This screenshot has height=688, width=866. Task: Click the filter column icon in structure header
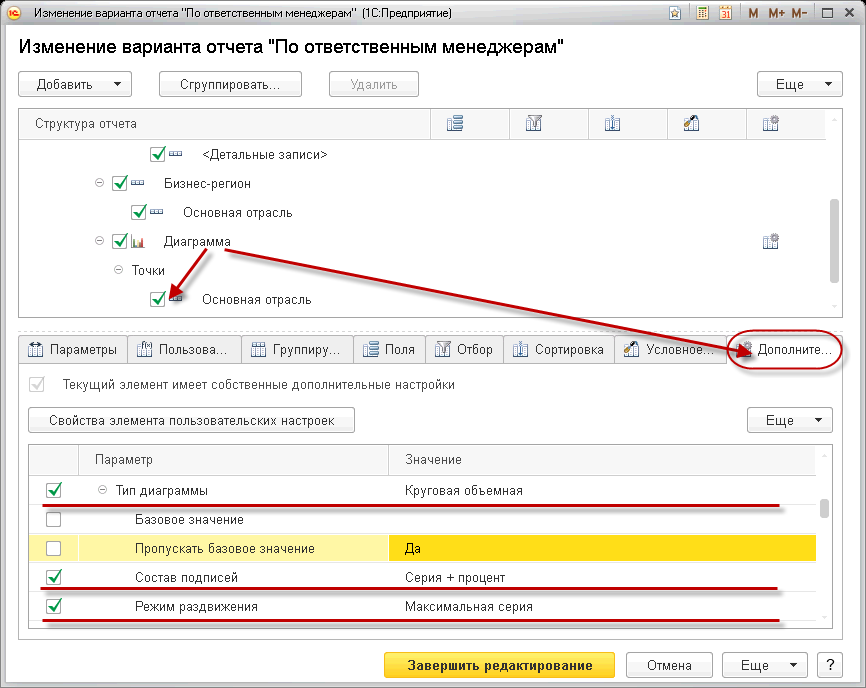click(x=534, y=124)
